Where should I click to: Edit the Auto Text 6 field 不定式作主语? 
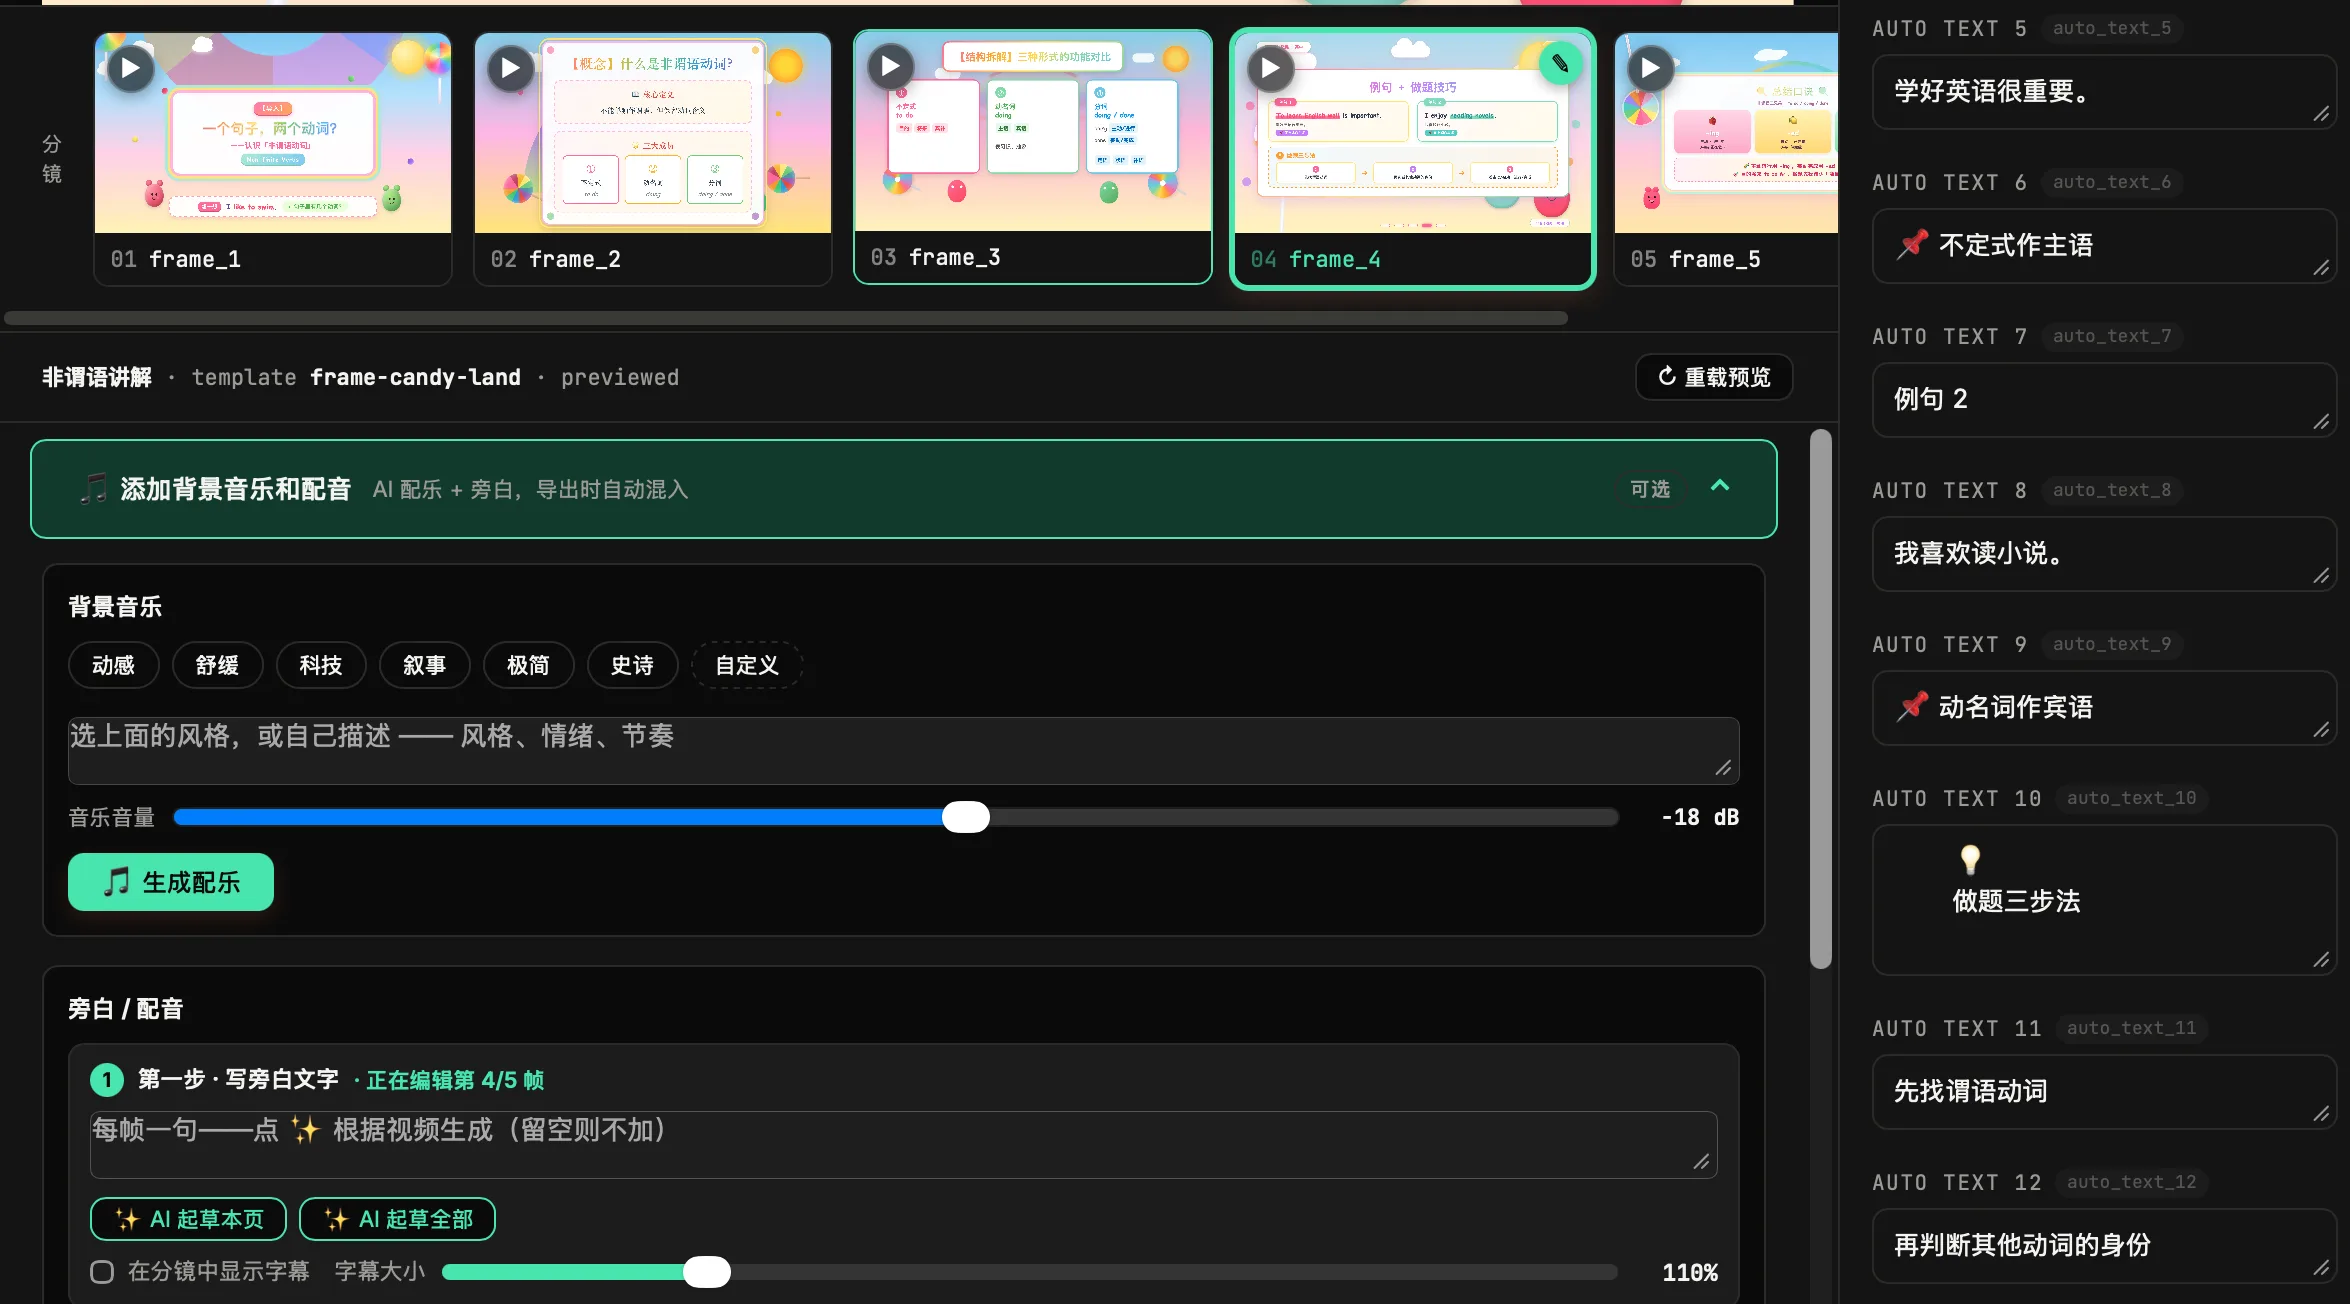point(2104,246)
